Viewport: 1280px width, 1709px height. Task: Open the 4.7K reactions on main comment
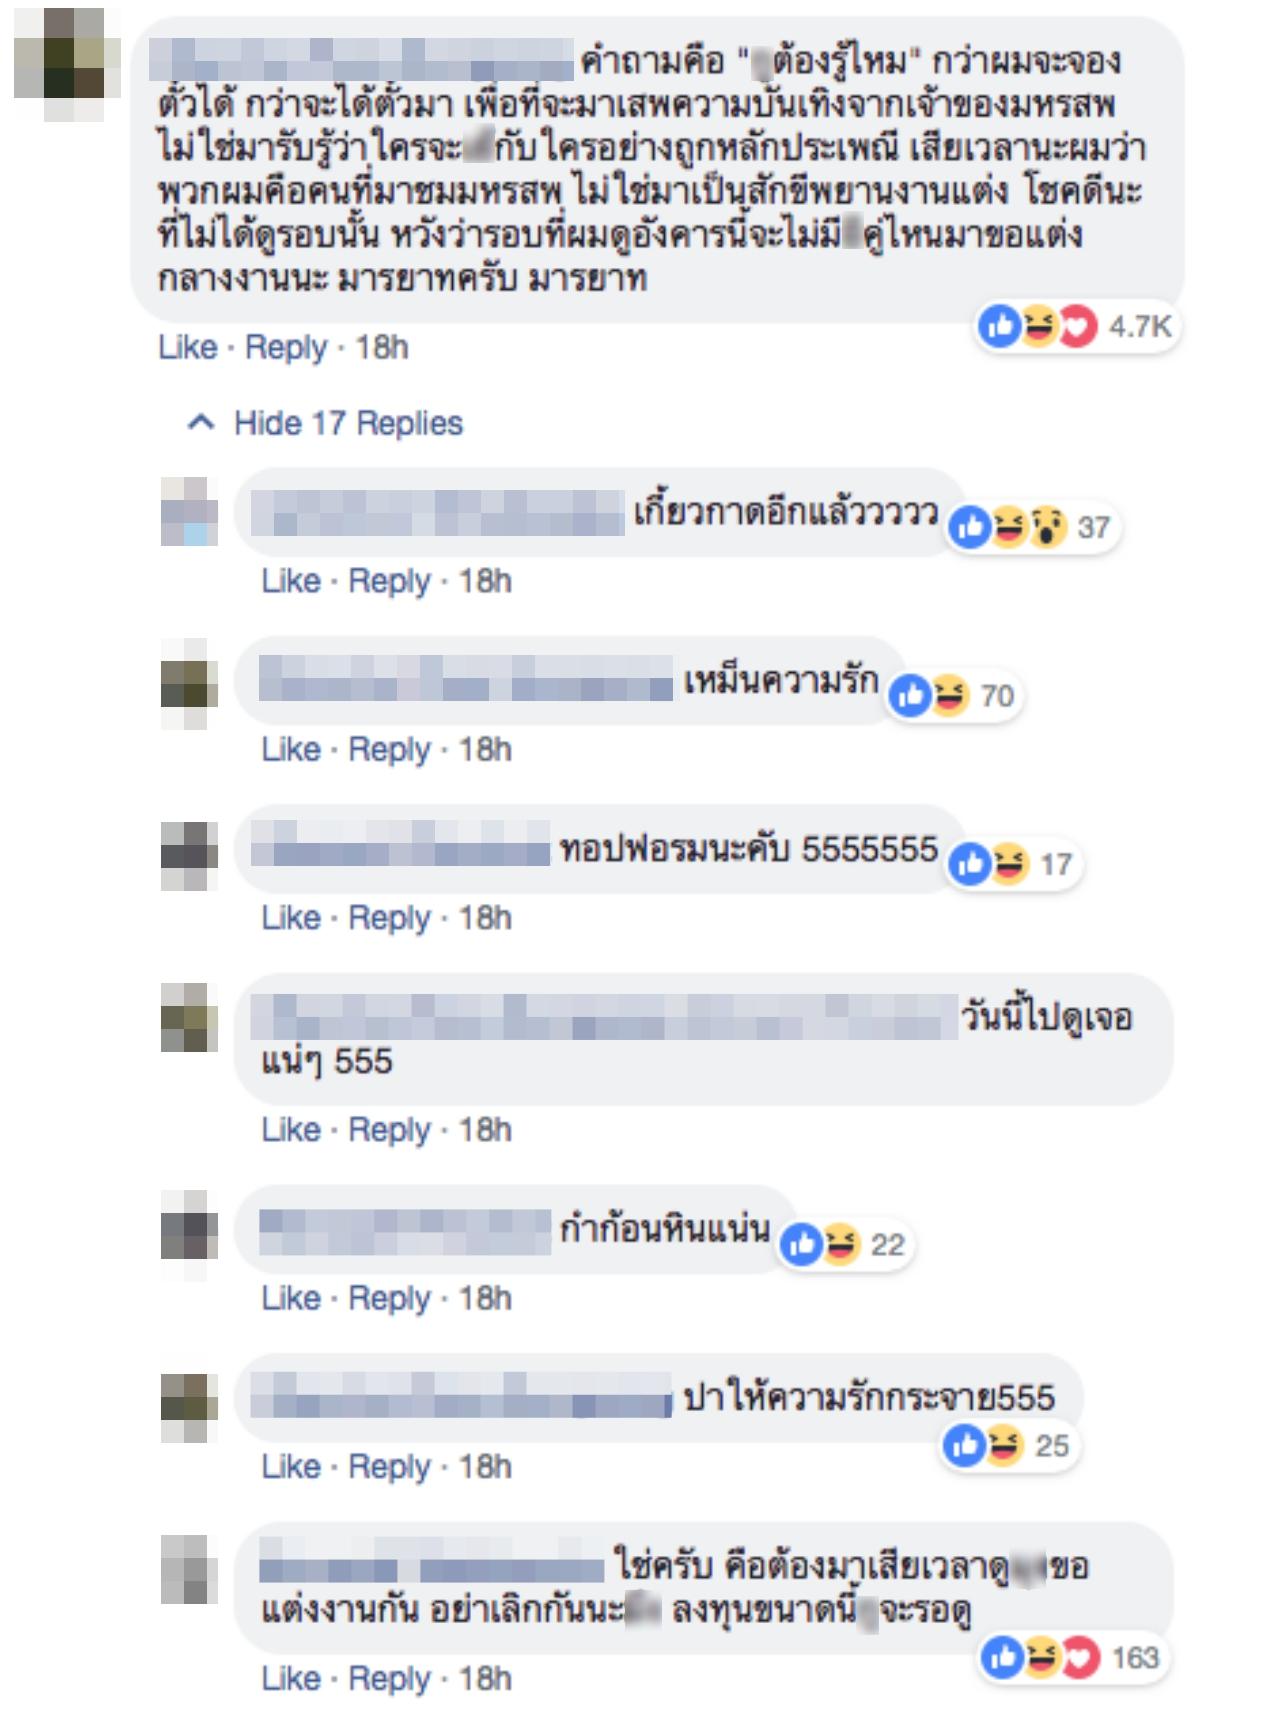tap(1076, 326)
